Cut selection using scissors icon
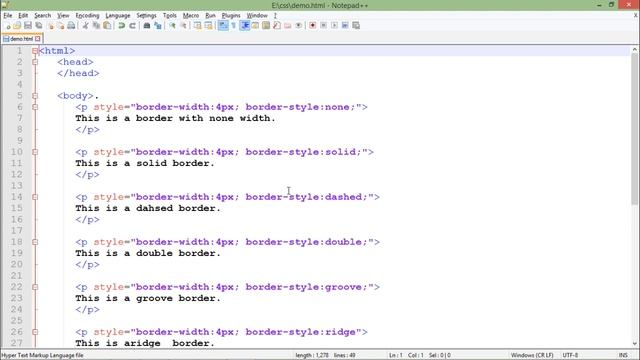 (85, 25)
